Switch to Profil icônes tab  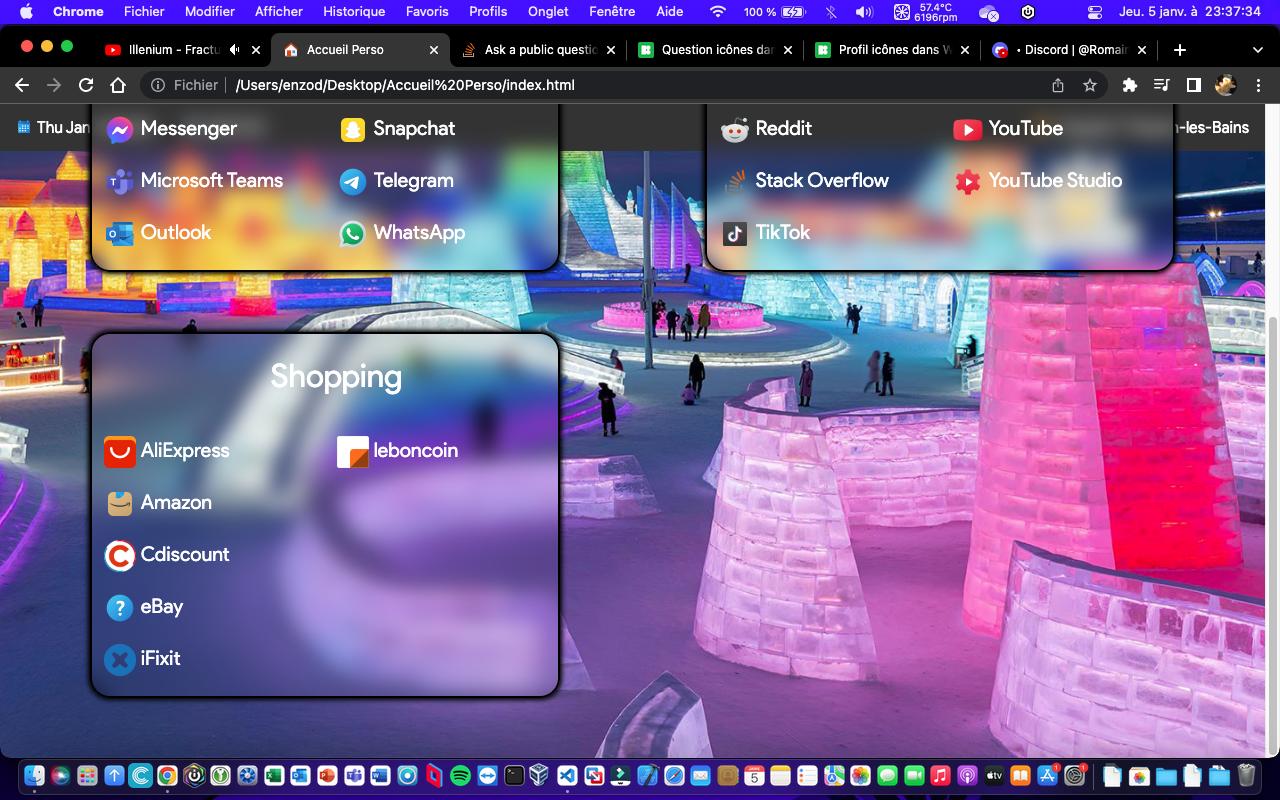point(892,50)
